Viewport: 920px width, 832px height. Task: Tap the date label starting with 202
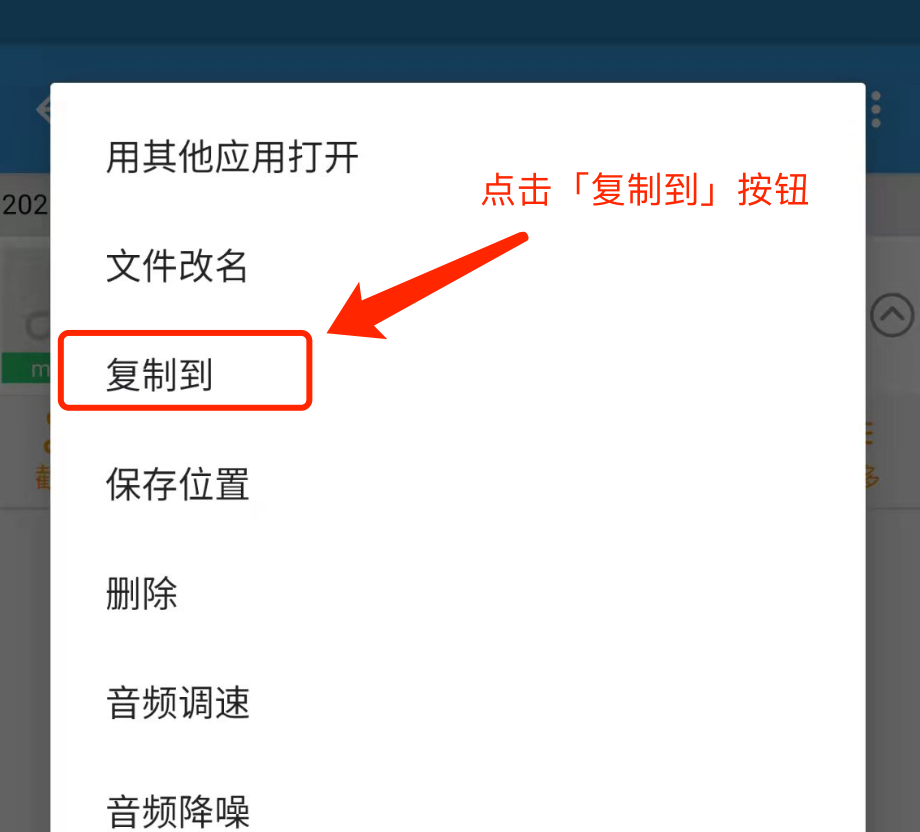(25, 205)
